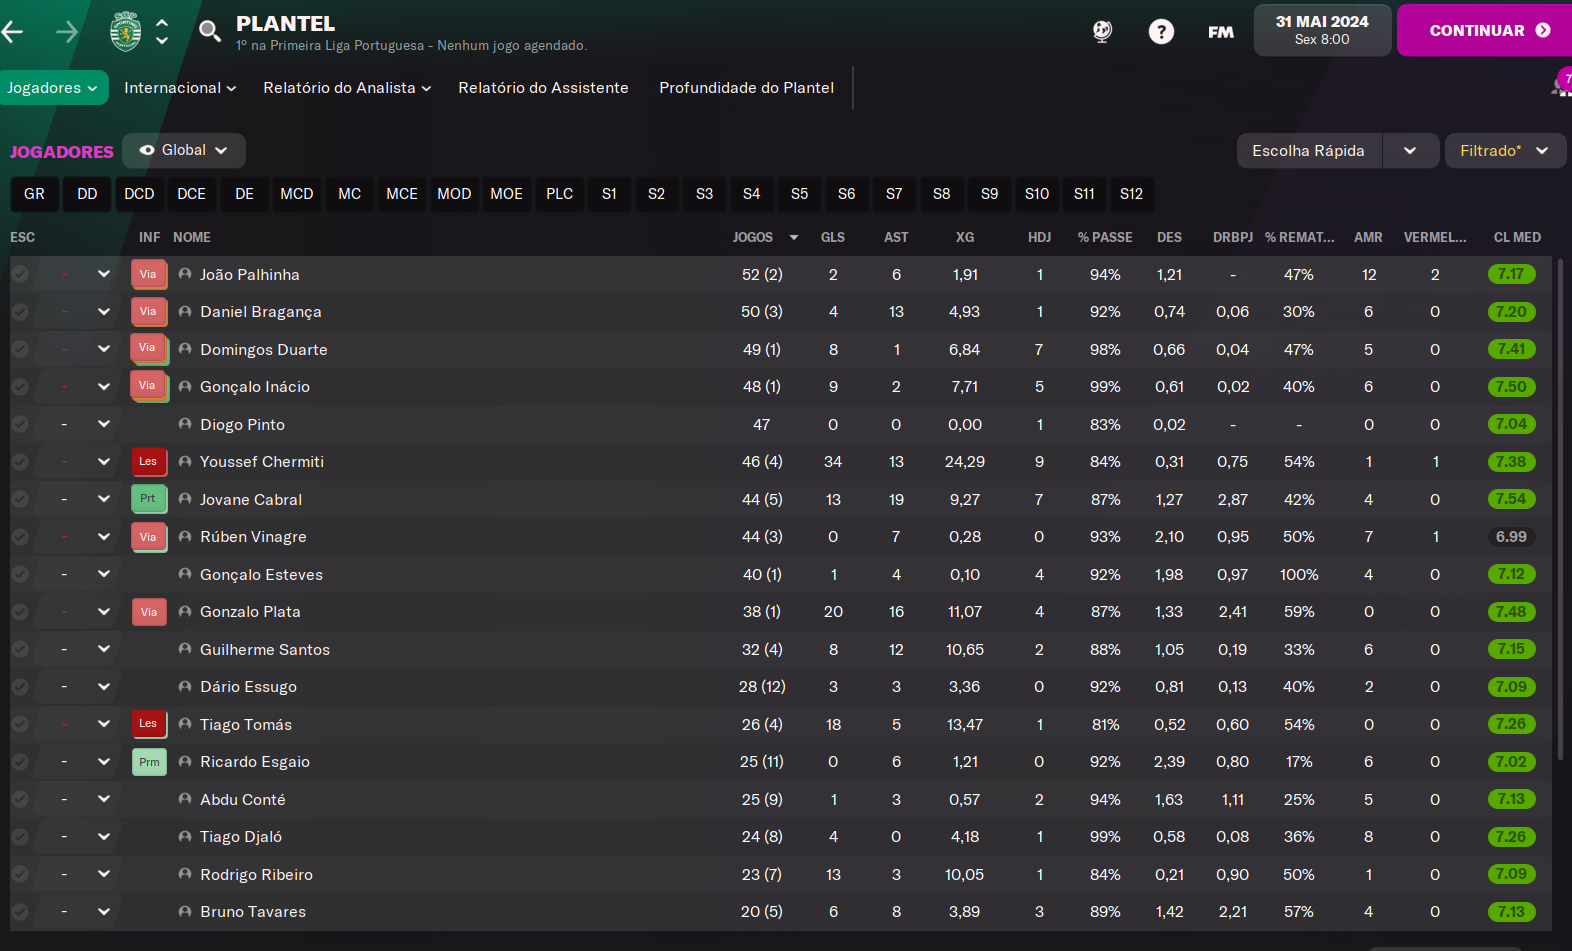1572x951 pixels.
Task: Open Dário Essugo's player profile icon
Action: [185, 686]
